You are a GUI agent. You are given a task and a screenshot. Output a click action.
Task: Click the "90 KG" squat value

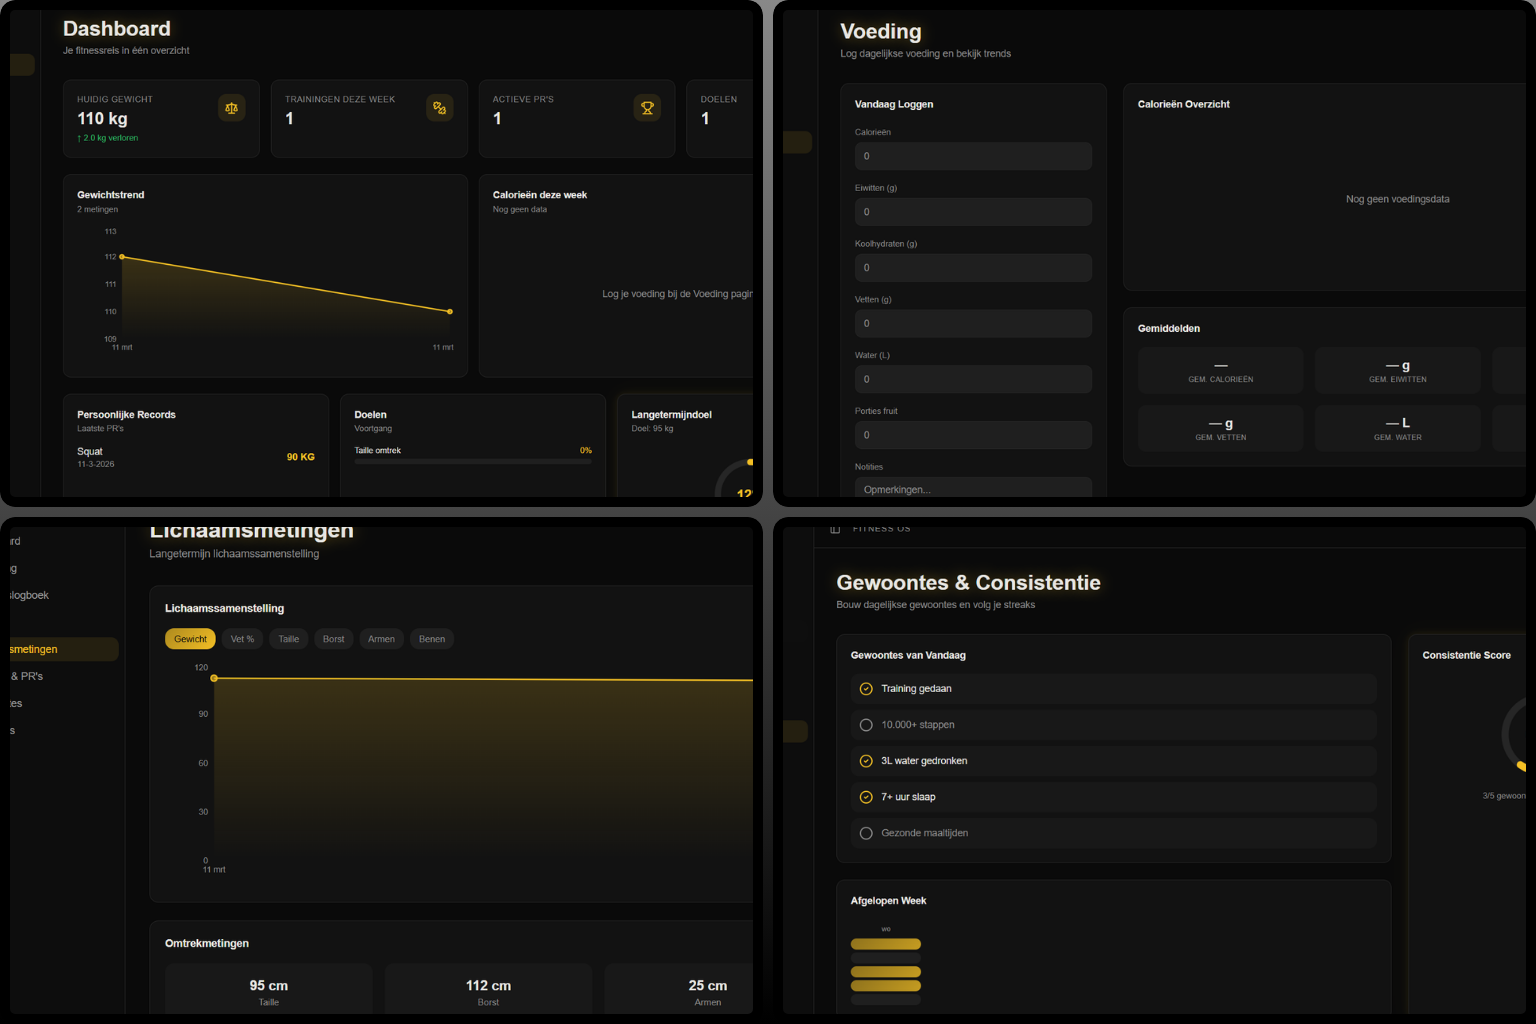click(300, 457)
